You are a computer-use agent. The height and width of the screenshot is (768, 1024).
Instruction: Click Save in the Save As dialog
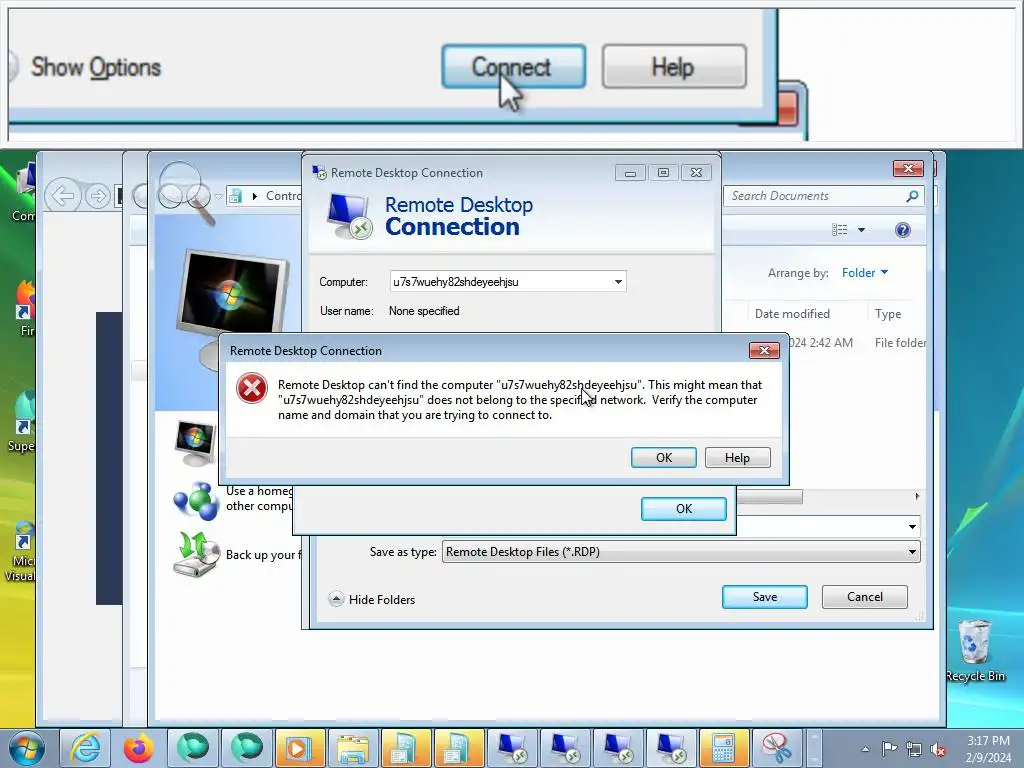[x=765, y=597]
